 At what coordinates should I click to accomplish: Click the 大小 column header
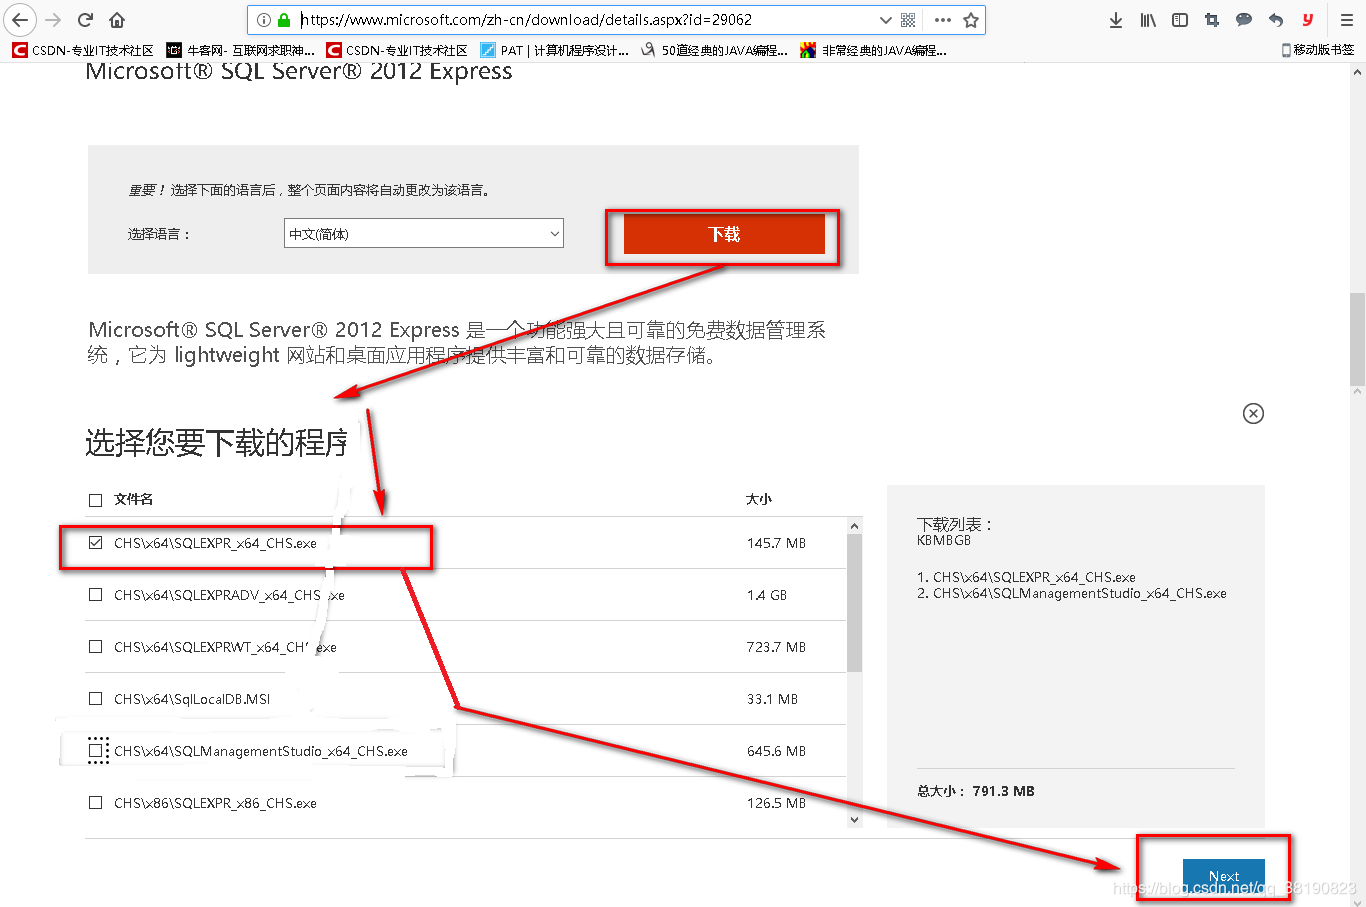(x=759, y=499)
